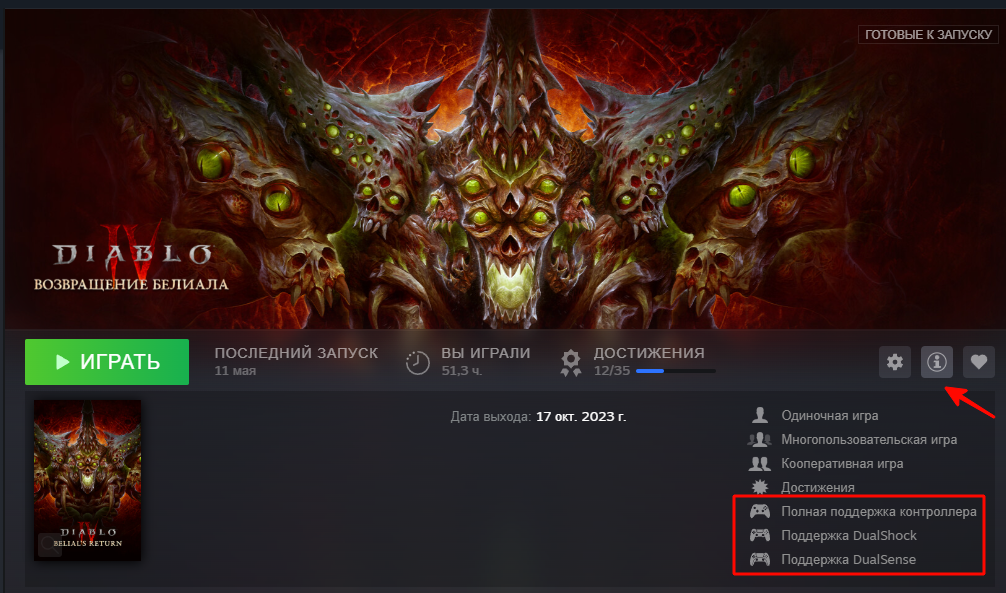Select the Достижения text in feature list
The height and width of the screenshot is (593, 1006).
(817, 488)
